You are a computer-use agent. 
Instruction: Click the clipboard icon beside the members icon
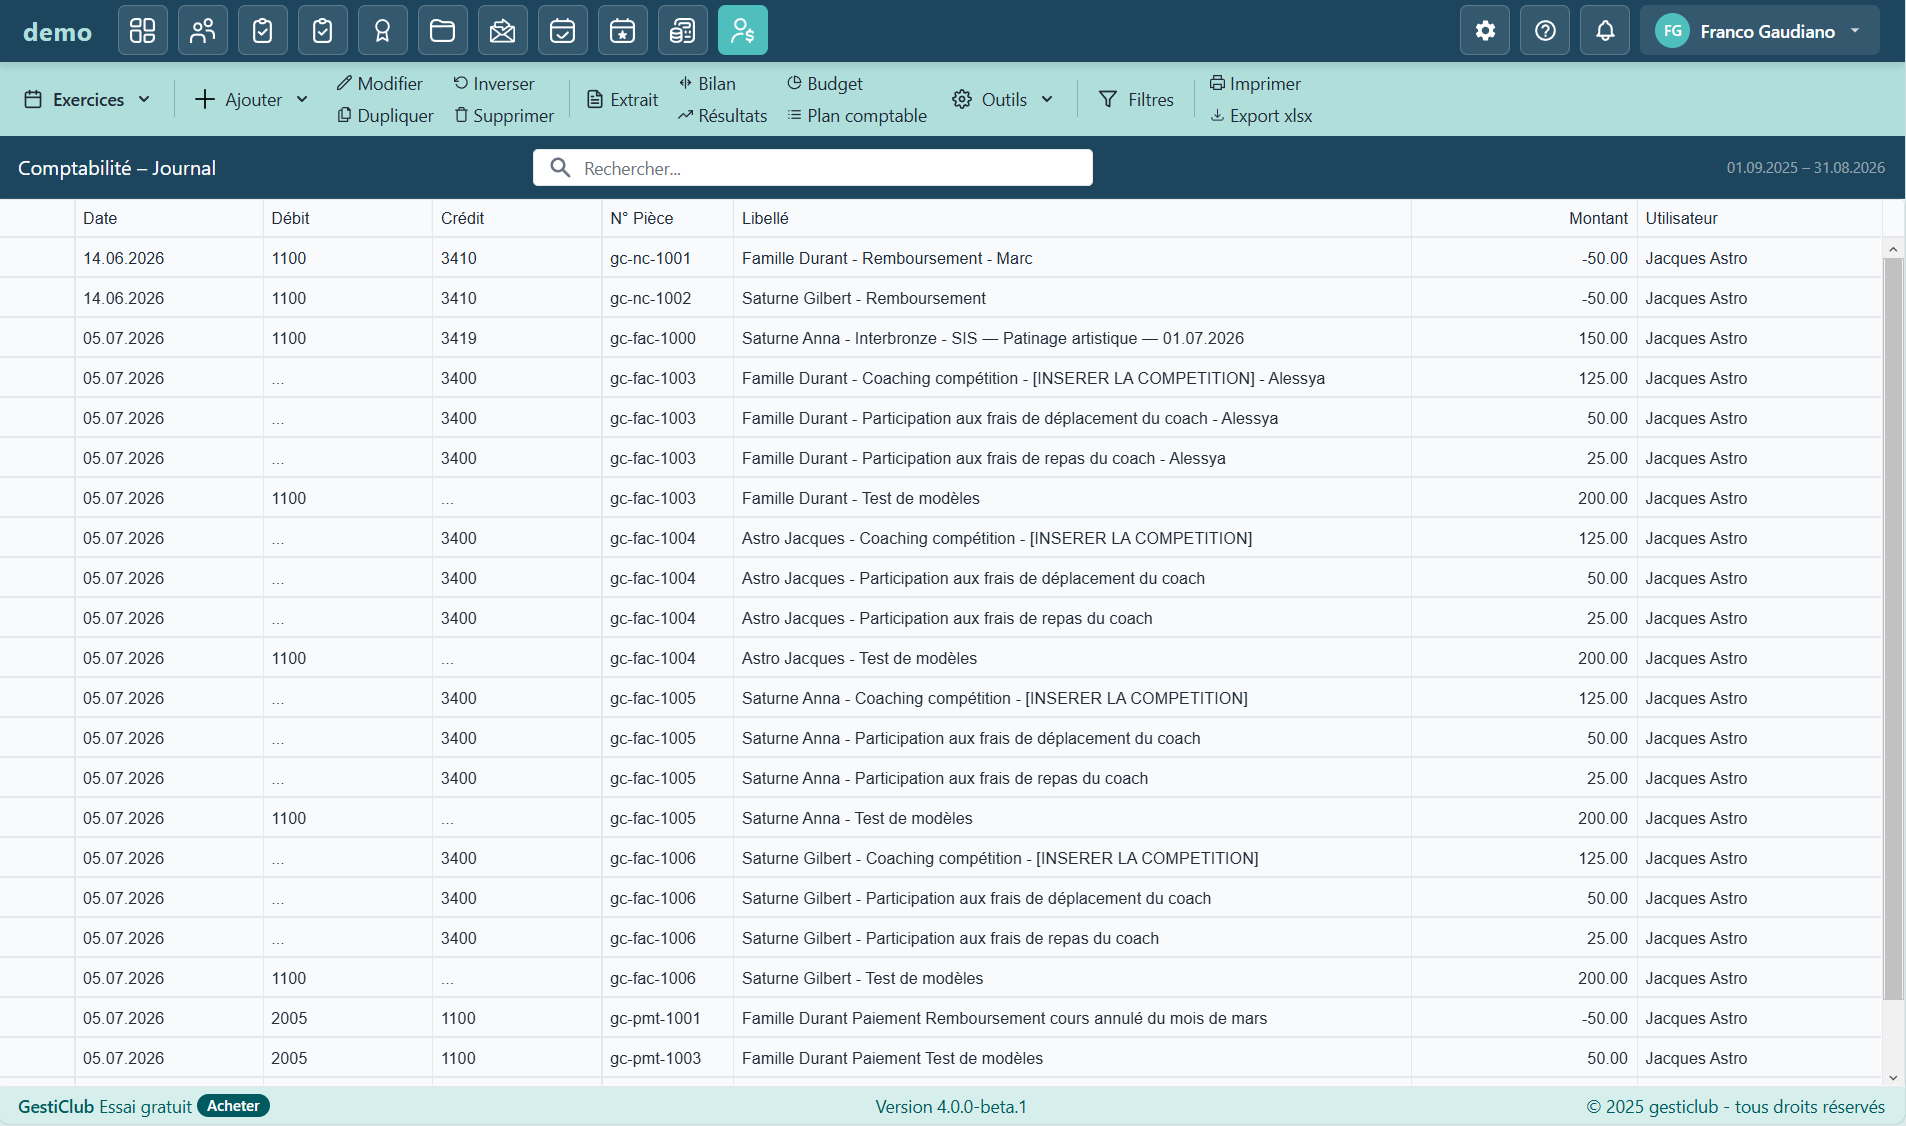263,30
